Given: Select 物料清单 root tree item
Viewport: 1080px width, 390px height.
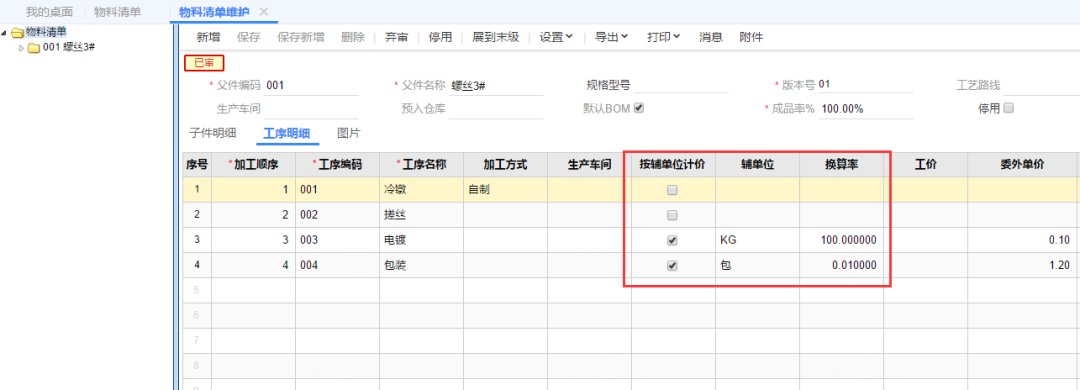Looking at the screenshot, I should point(47,32).
